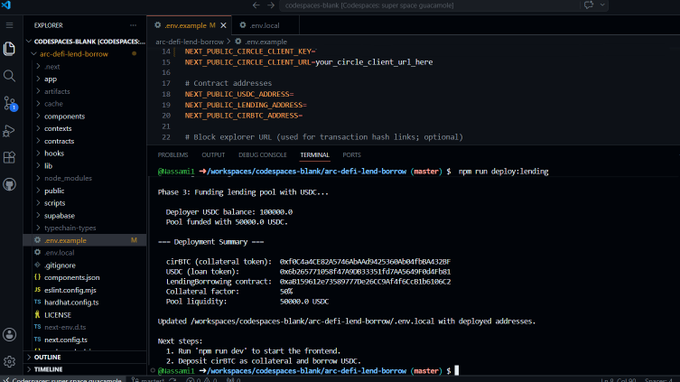Screen dimensions: 680x382
Task: Click the Codespaces remote indicator in status bar
Action: click(x=63, y=379)
